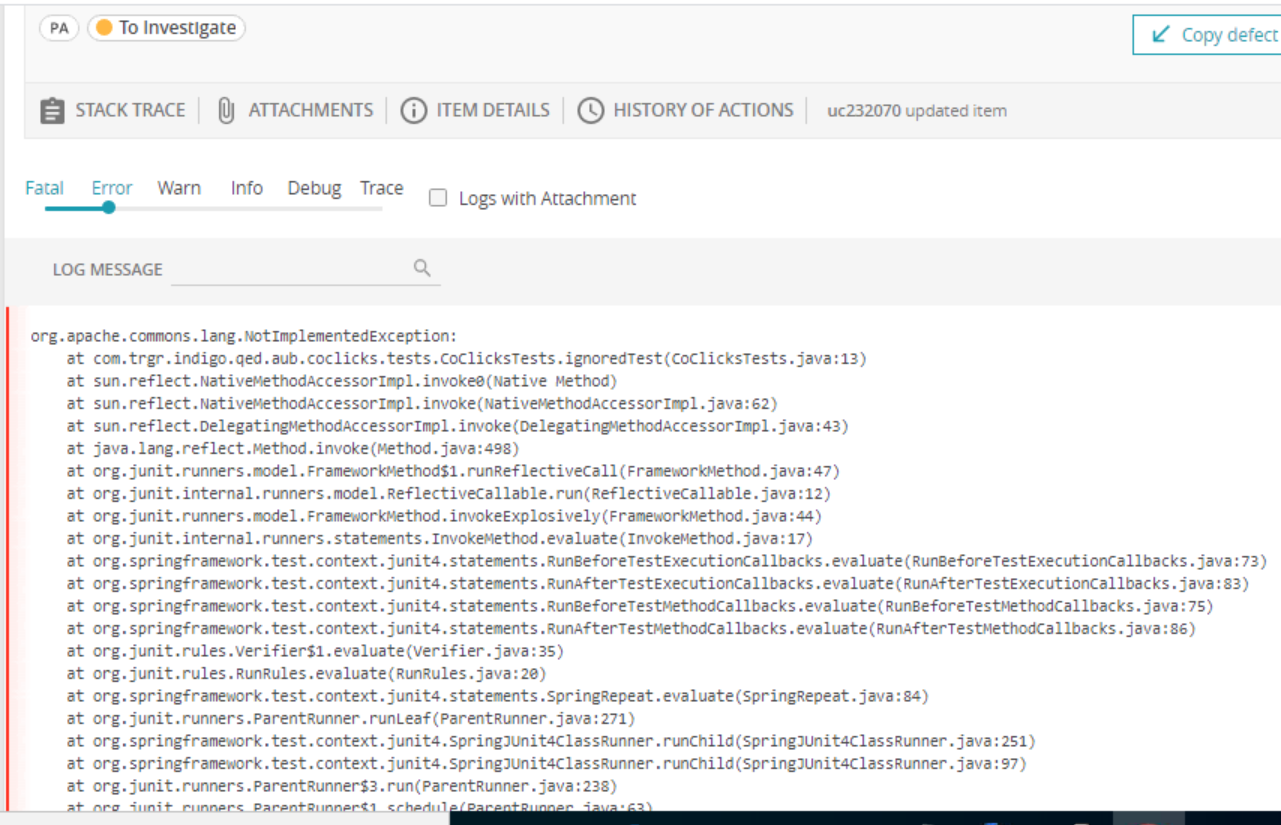1281x825 pixels.
Task: Set log level to Info
Action: pyautogui.click(x=247, y=188)
